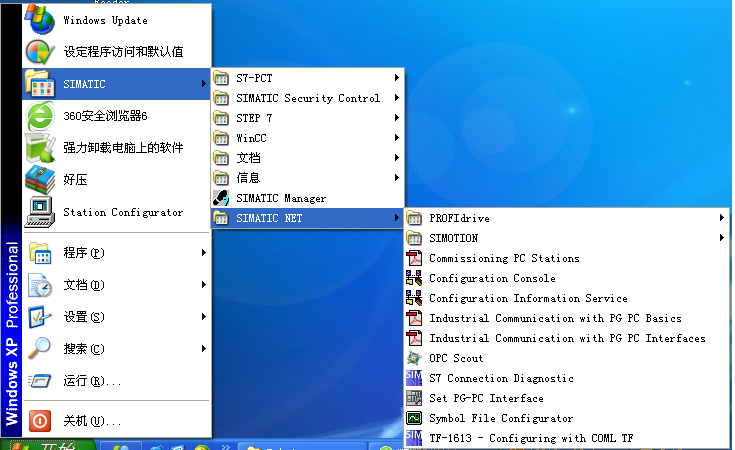Click the 360安全浏览器6 browser icon
This screenshot has height=450, width=735.
[39, 116]
